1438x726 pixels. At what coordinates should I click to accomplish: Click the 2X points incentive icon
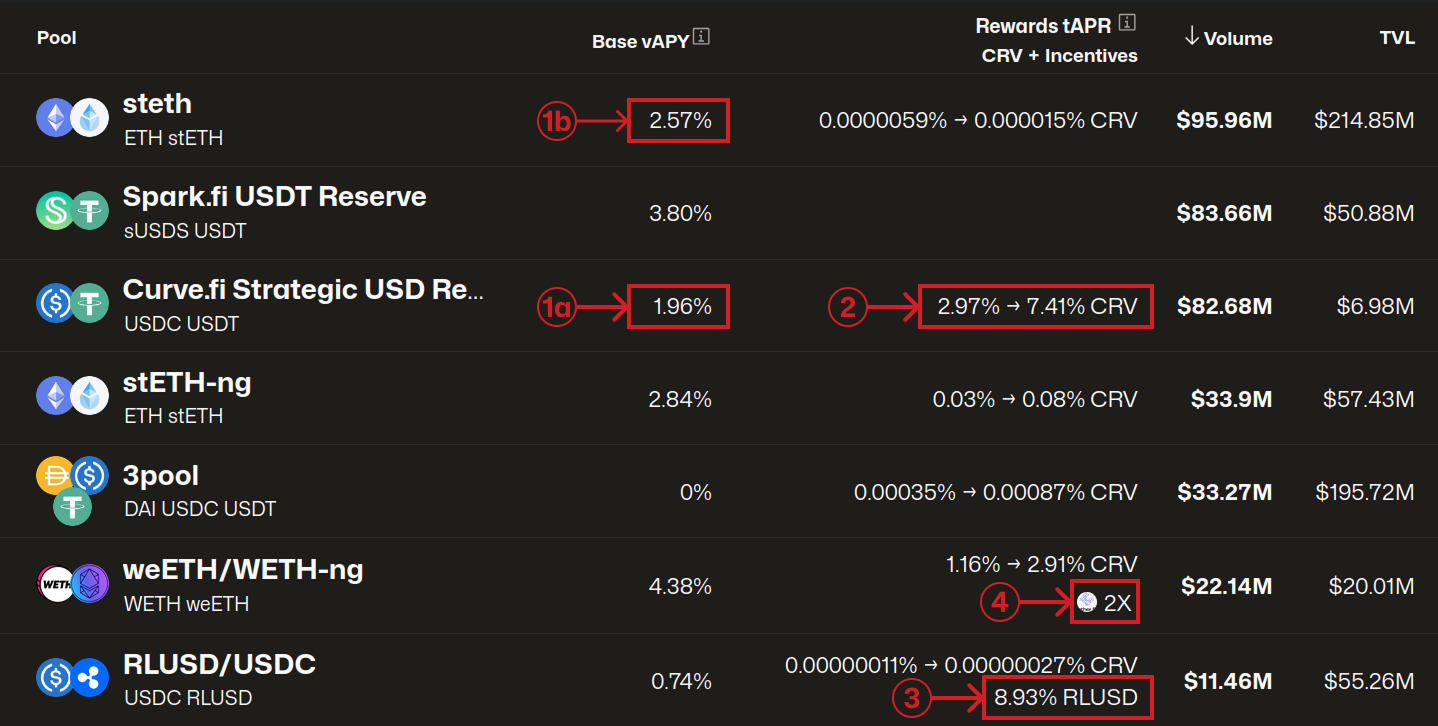click(x=1087, y=602)
